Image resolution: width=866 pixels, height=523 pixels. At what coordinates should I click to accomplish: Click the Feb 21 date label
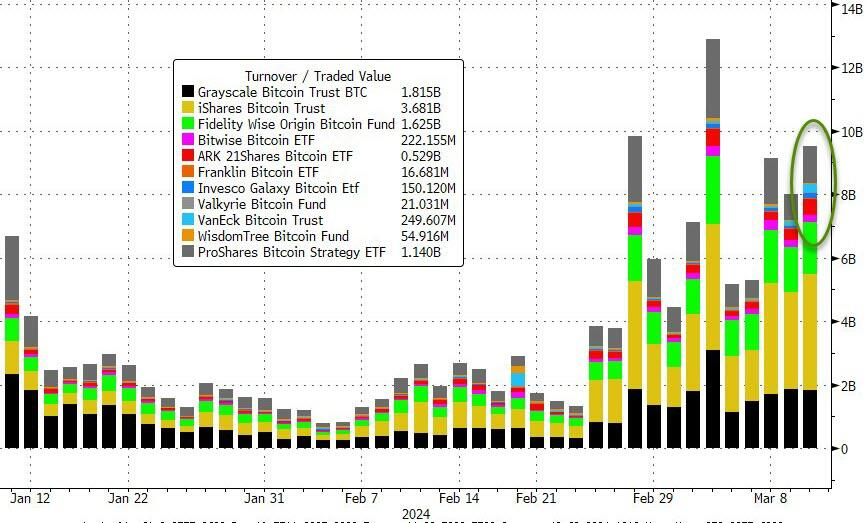pos(536,498)
